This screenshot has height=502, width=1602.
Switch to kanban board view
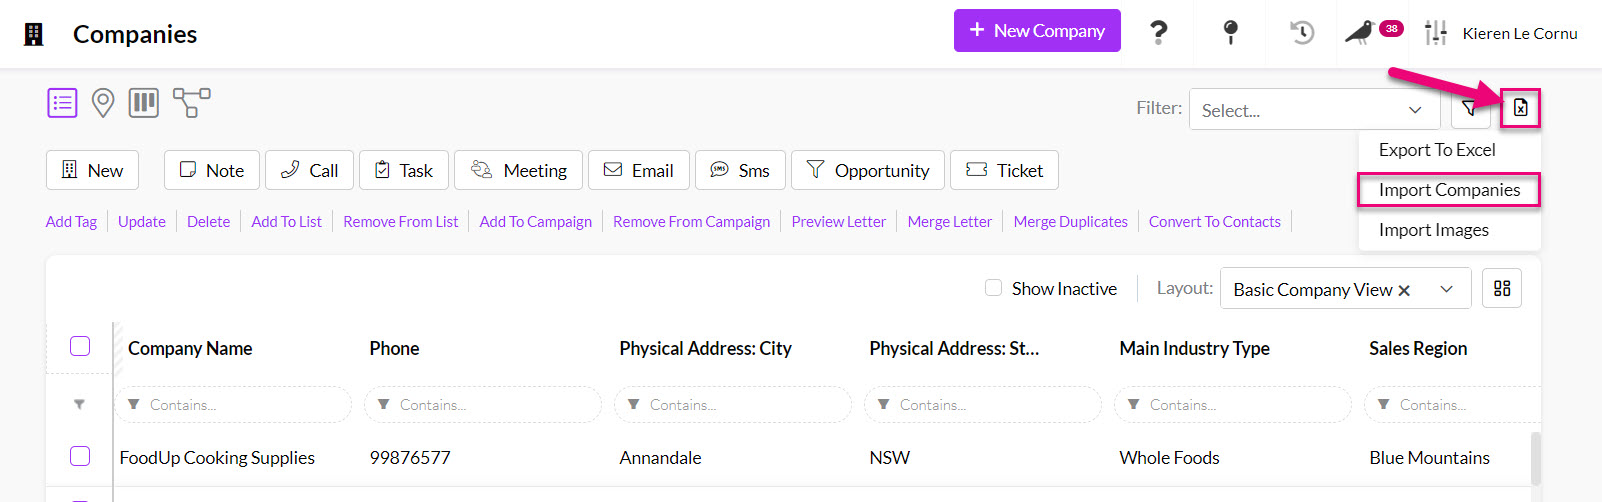[x=144, y=102]
